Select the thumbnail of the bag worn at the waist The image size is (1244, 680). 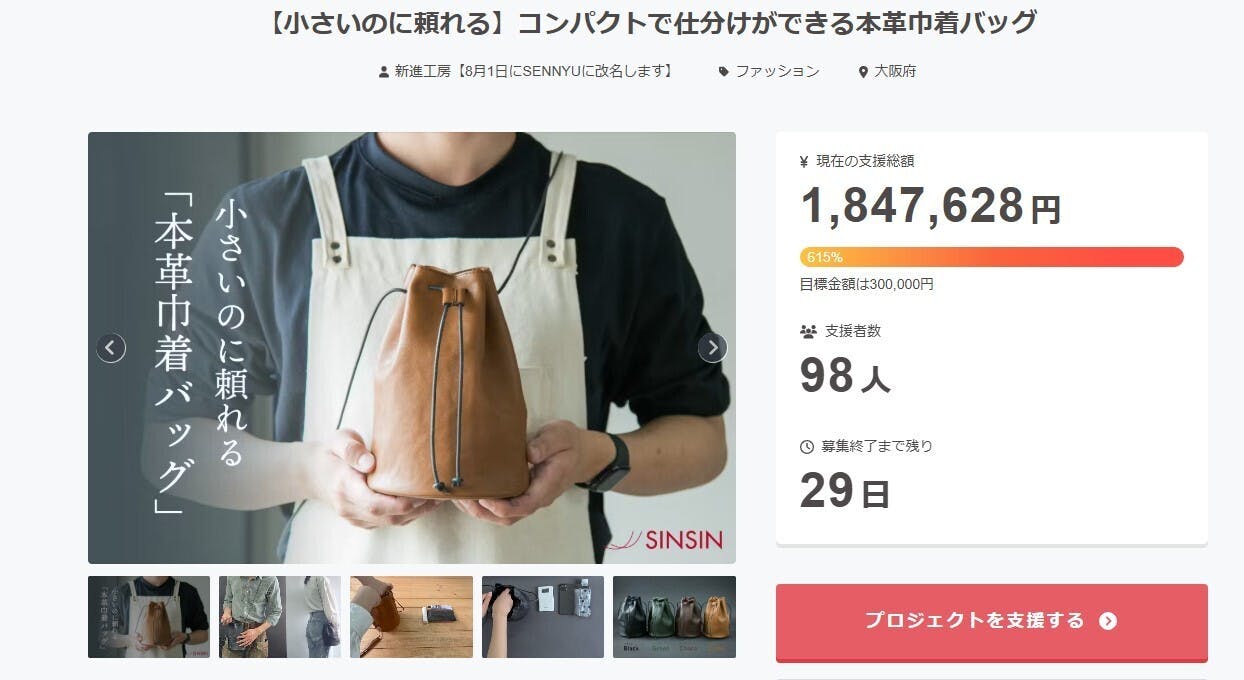click(280, 617)
